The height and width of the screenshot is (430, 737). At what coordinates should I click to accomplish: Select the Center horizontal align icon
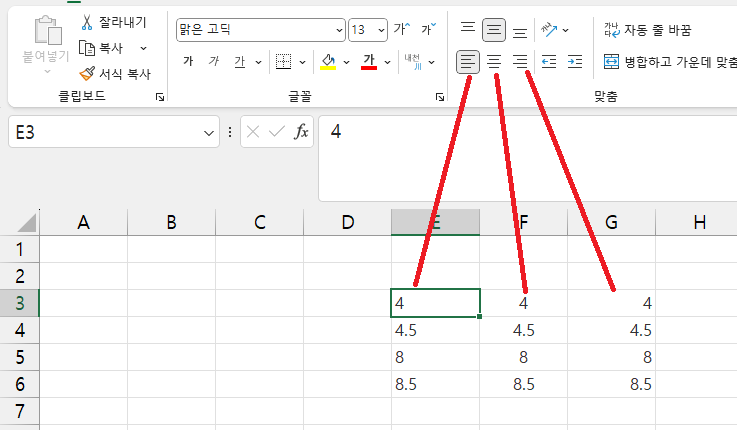coord(494,62)
